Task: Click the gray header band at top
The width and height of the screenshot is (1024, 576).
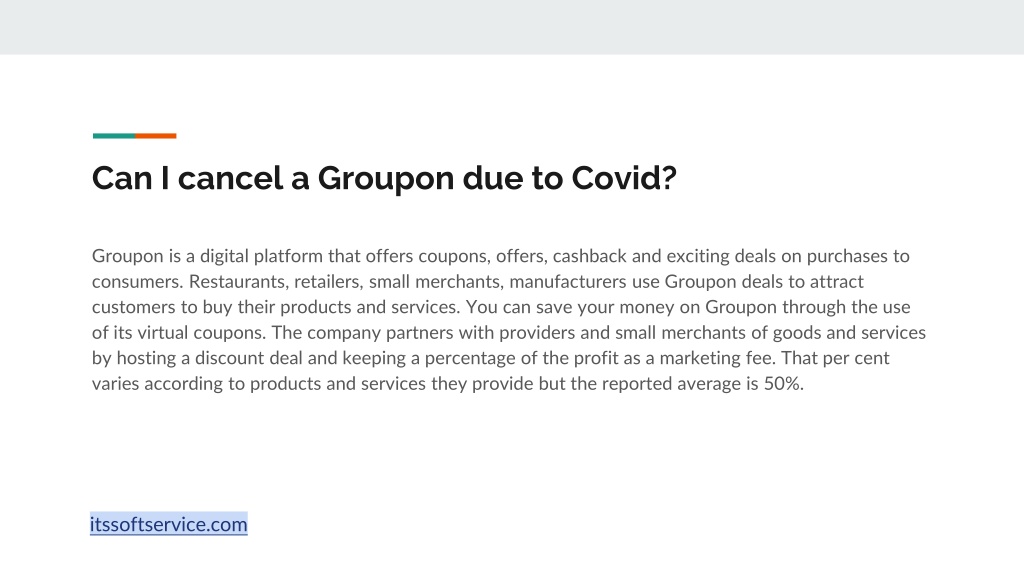Action: 512,27
